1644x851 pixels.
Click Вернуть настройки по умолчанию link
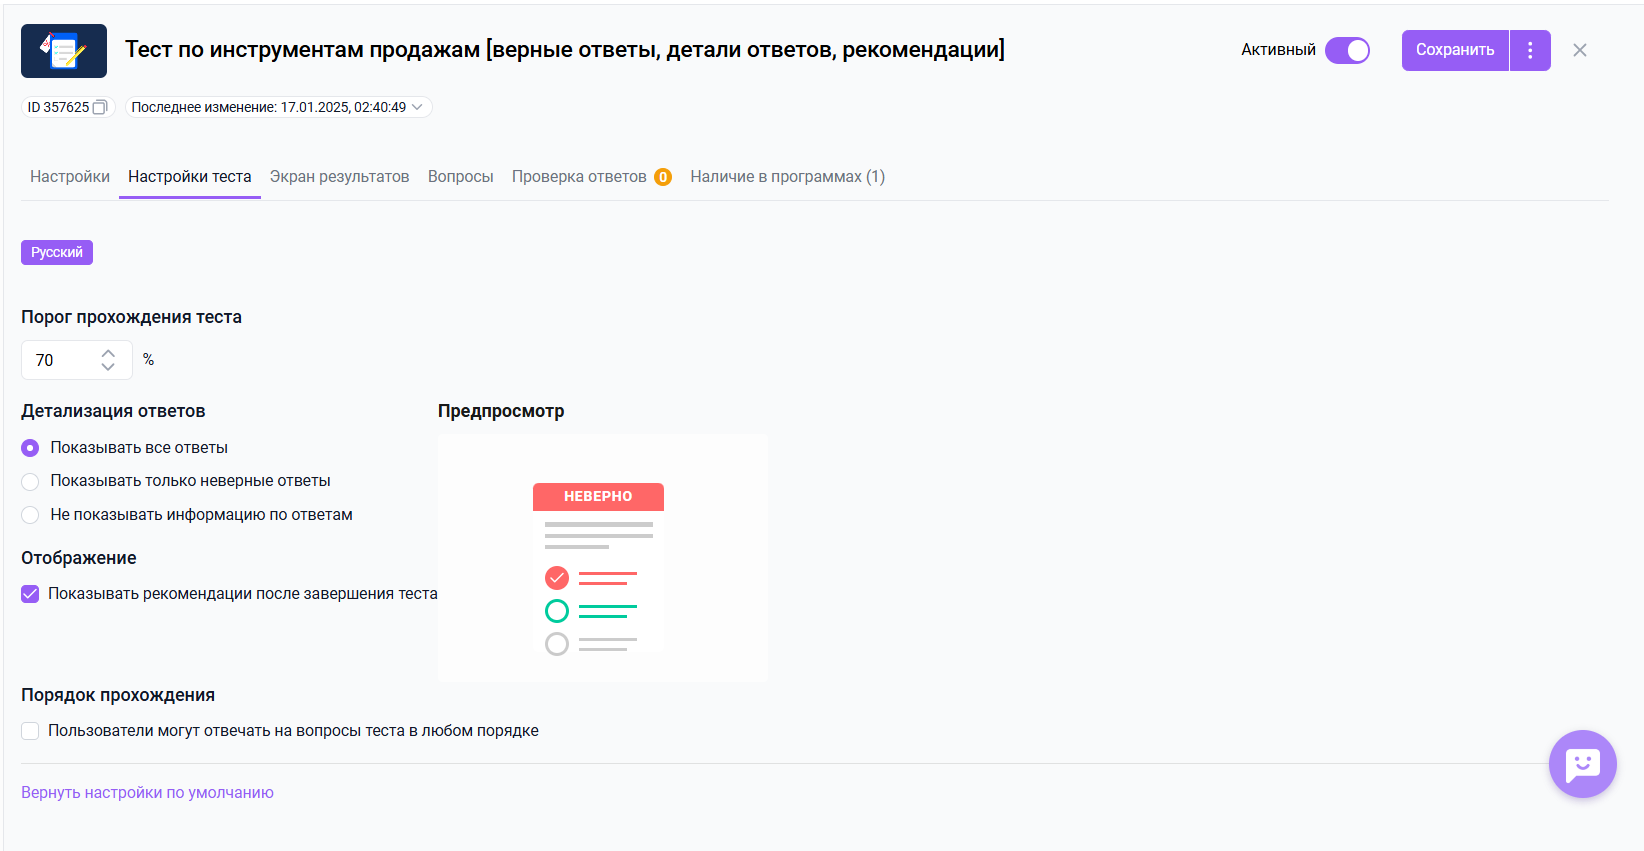(147, 793)
